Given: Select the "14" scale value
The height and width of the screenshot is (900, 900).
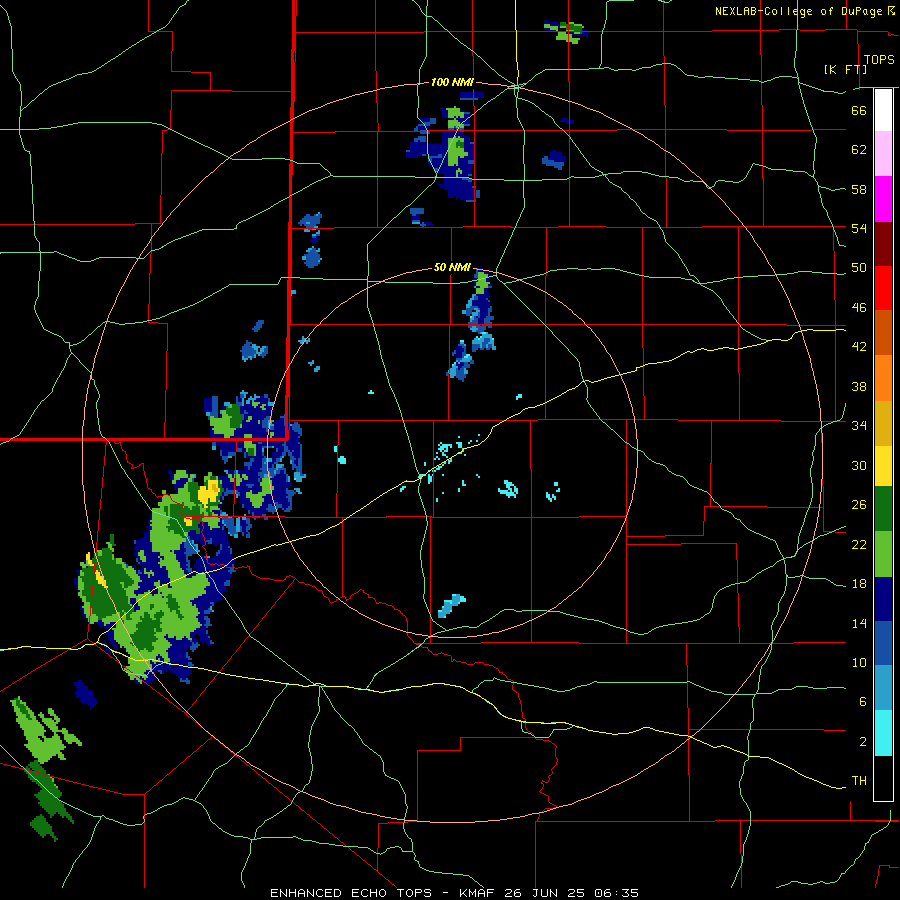Looking at the screenshot, I should (859, 623).
